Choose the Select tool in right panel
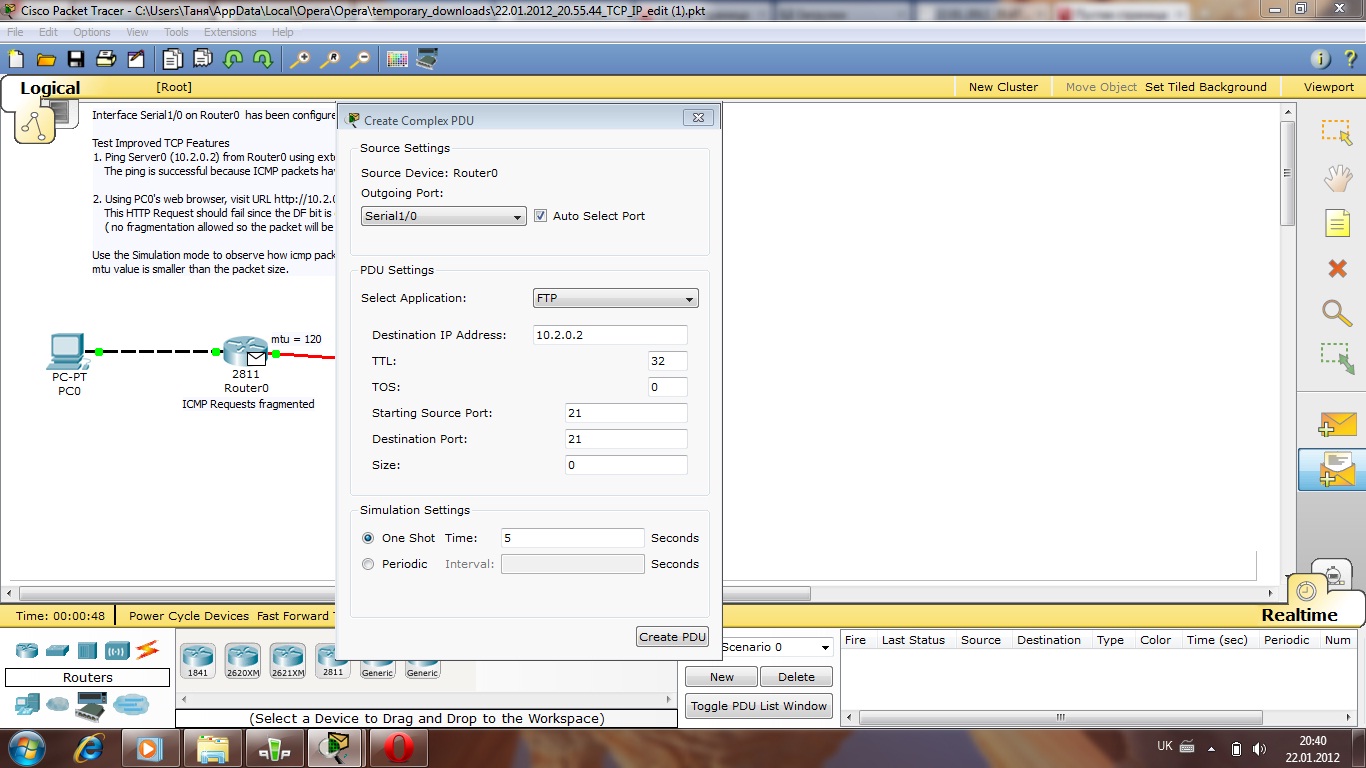Screen dimensions: 1366x768 pyautogui.click(x=1337, y=132)
